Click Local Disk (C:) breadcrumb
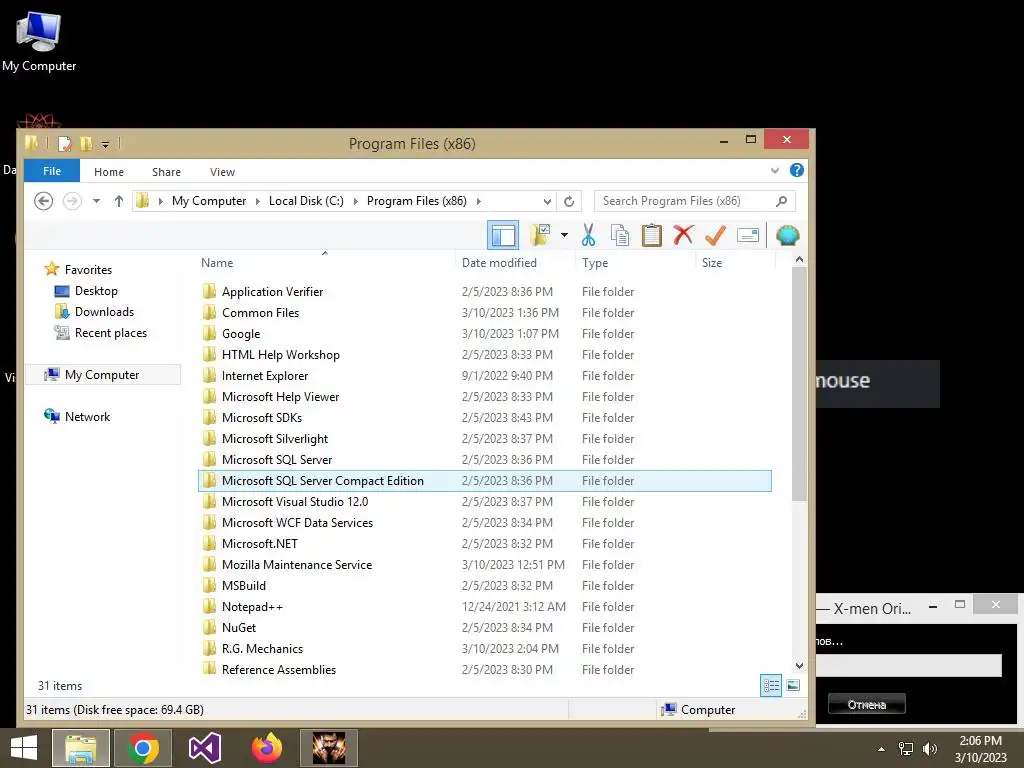 (306, 201)
